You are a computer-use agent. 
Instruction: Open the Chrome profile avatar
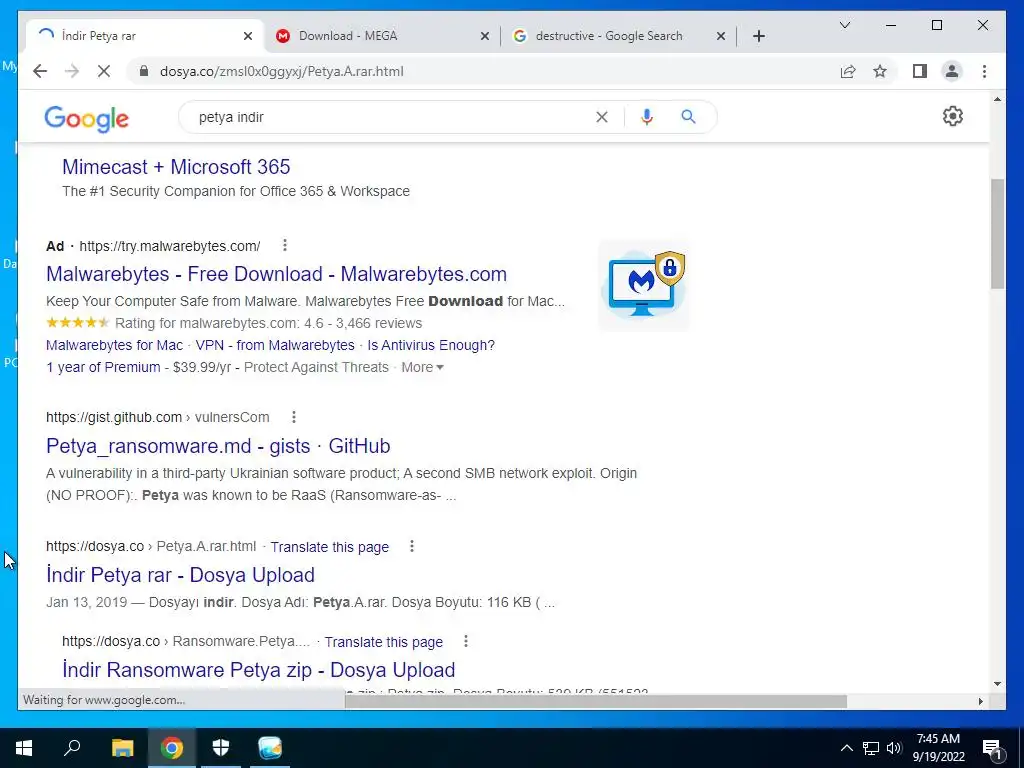click(952, 71)
